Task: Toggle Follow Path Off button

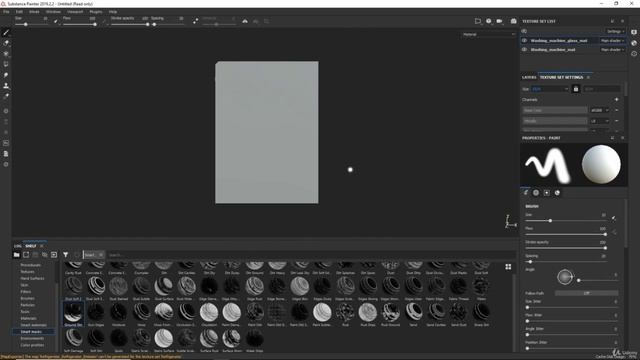Action: tap(587, 293)
